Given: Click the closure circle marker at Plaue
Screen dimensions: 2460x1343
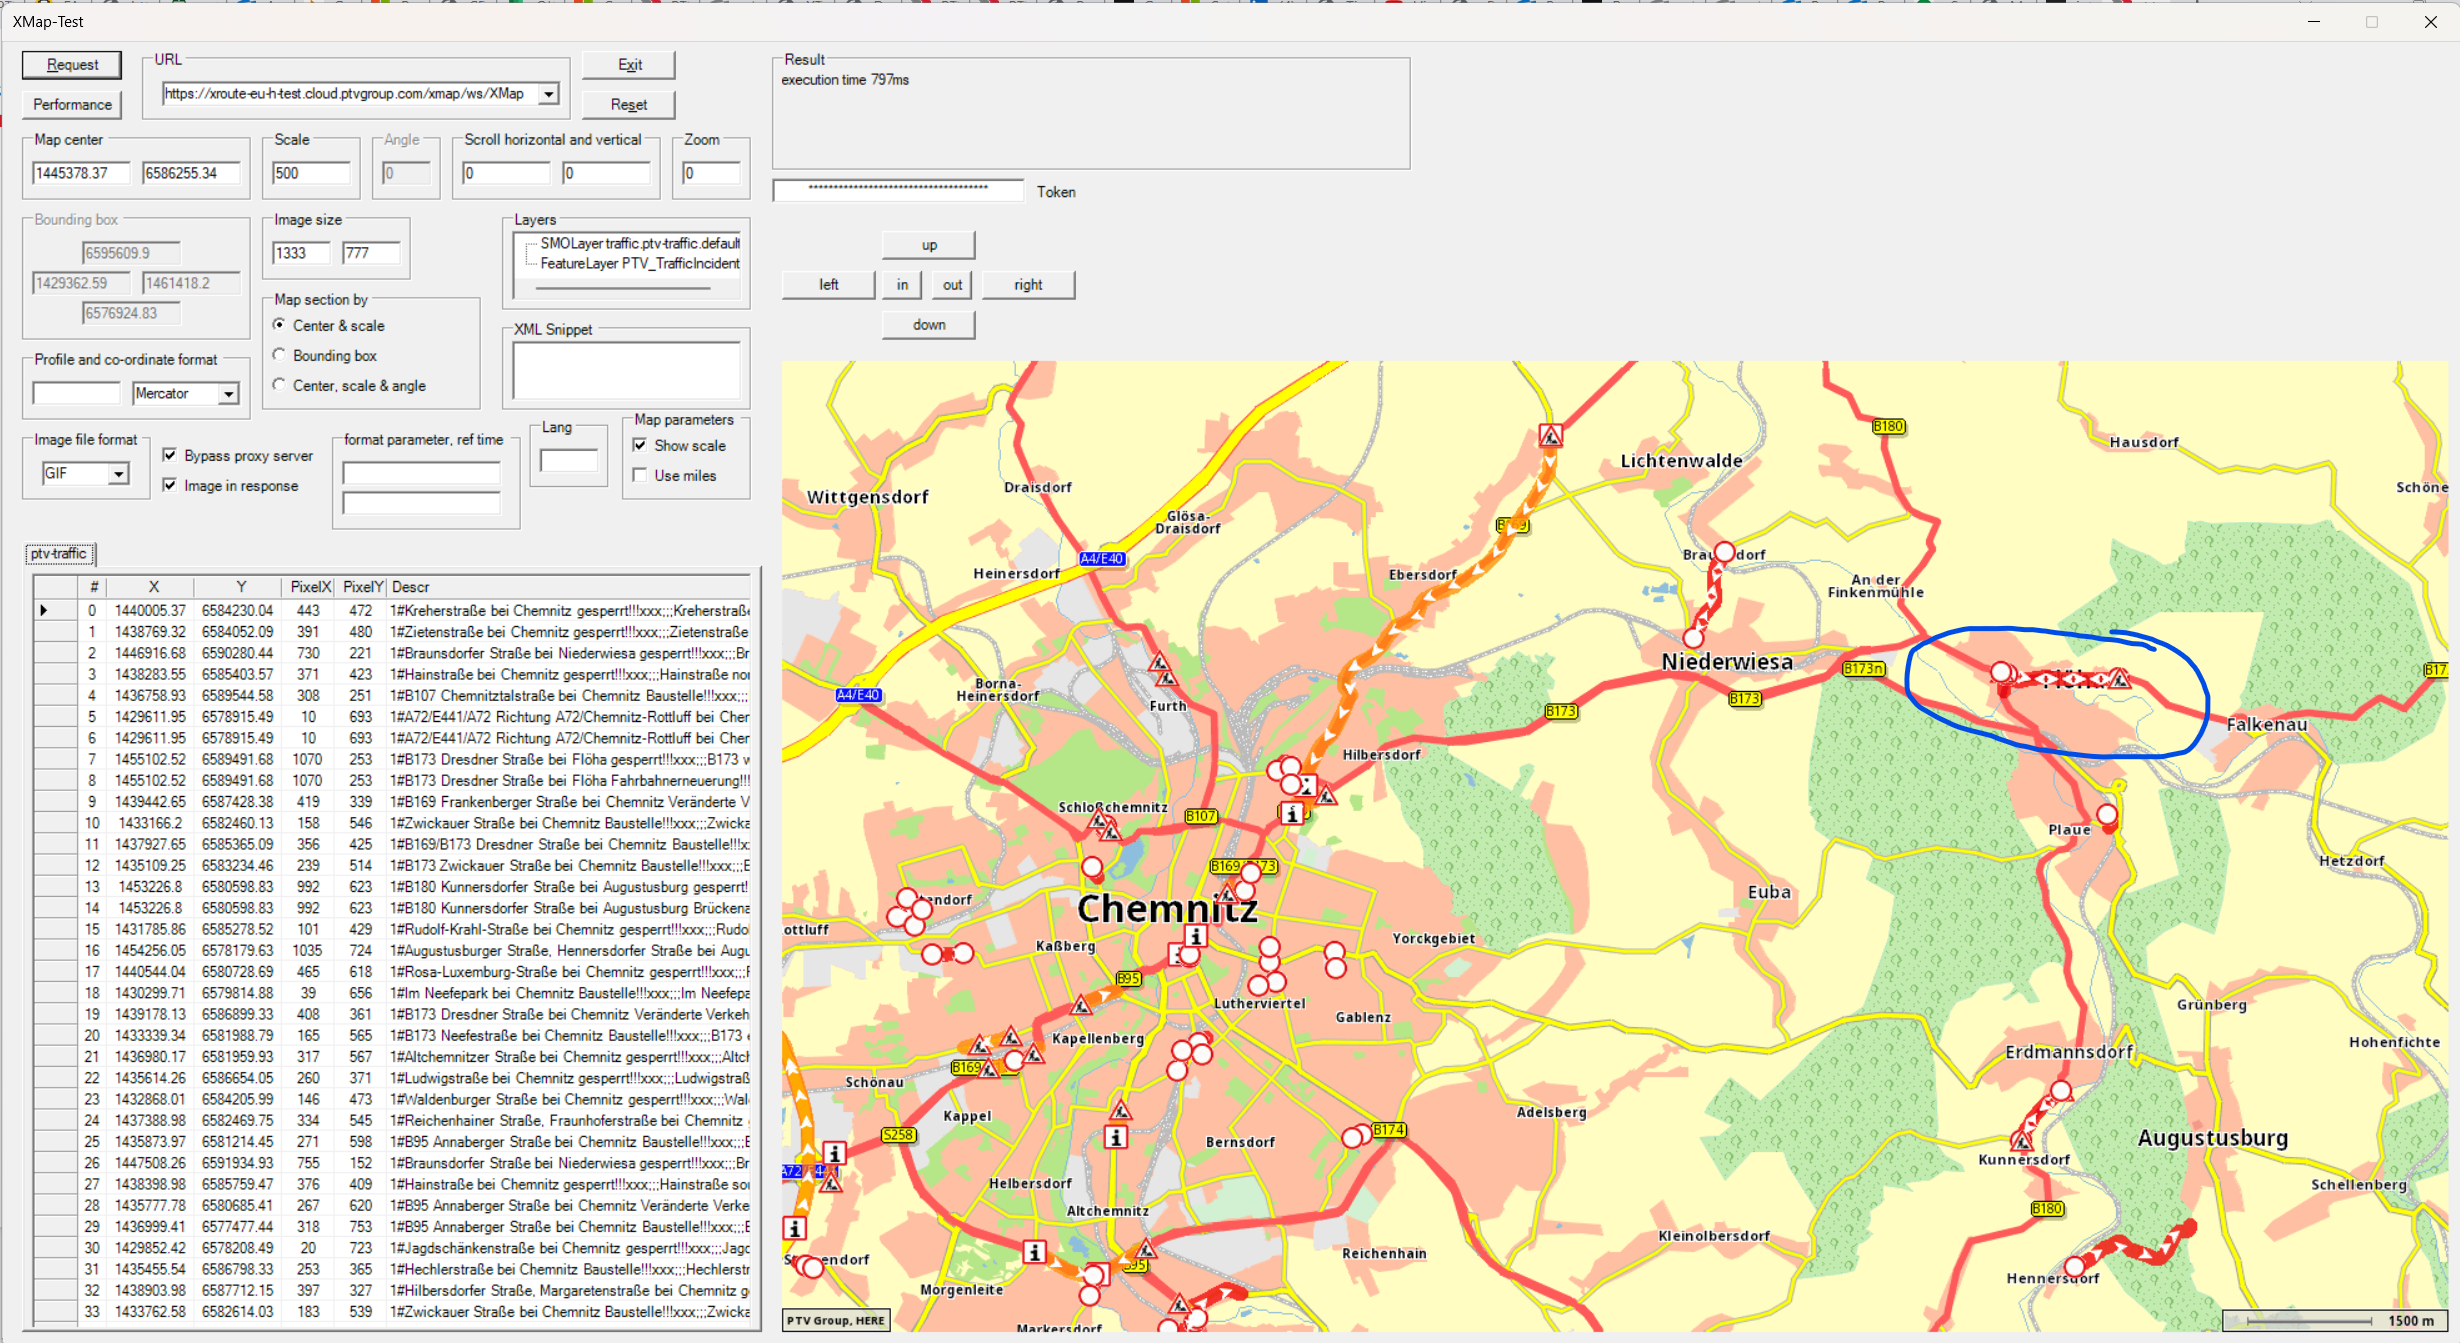Looking at the screenshot, I should click(2107, 815).
